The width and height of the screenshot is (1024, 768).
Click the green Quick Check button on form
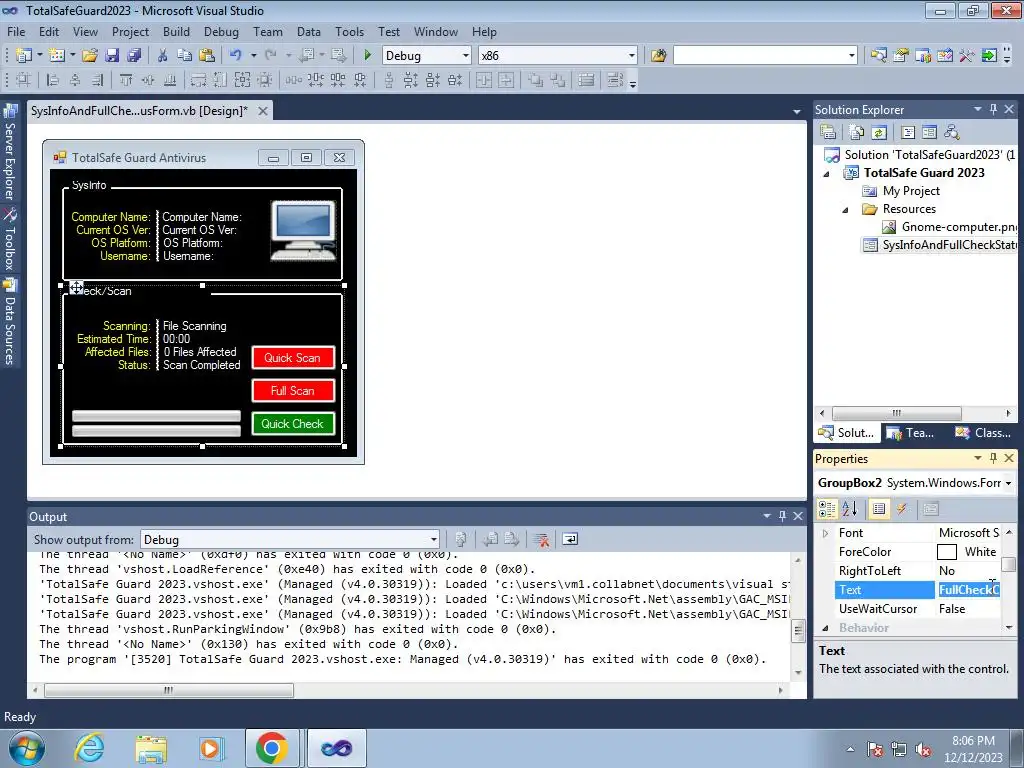[293, 423]
